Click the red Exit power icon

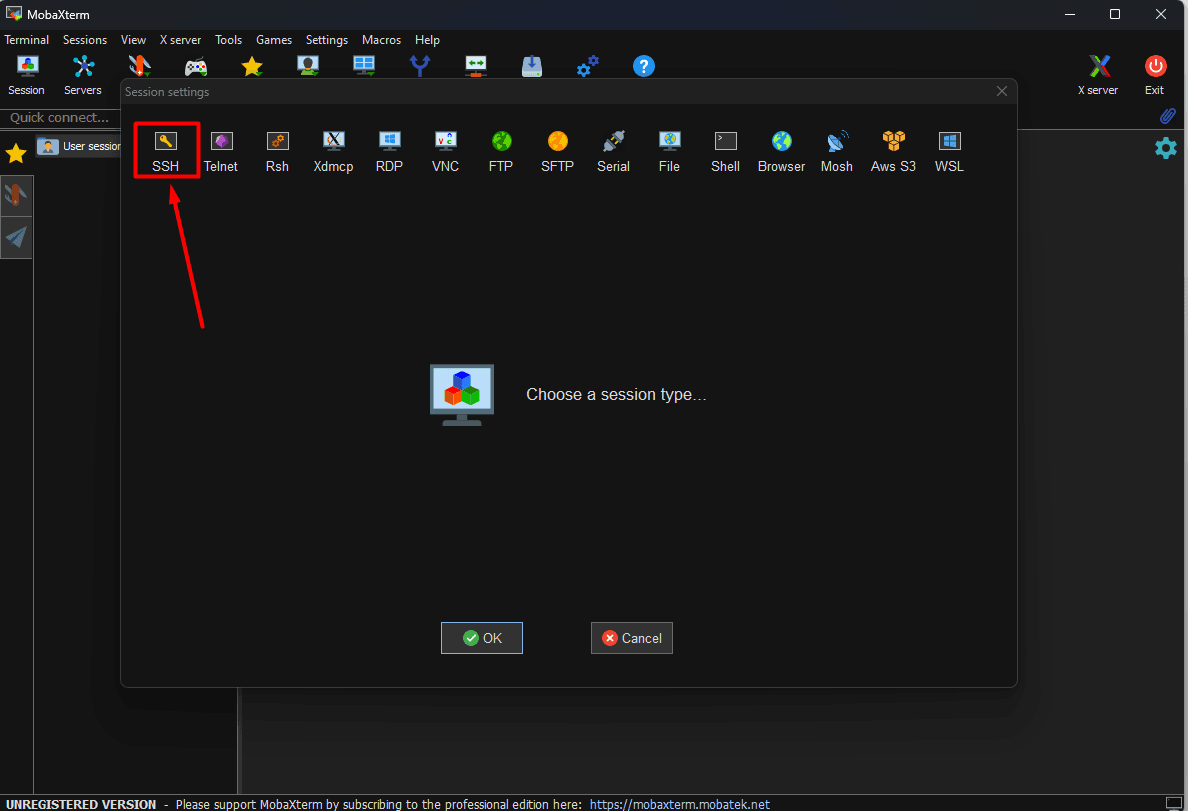[x=1155, y=75]
